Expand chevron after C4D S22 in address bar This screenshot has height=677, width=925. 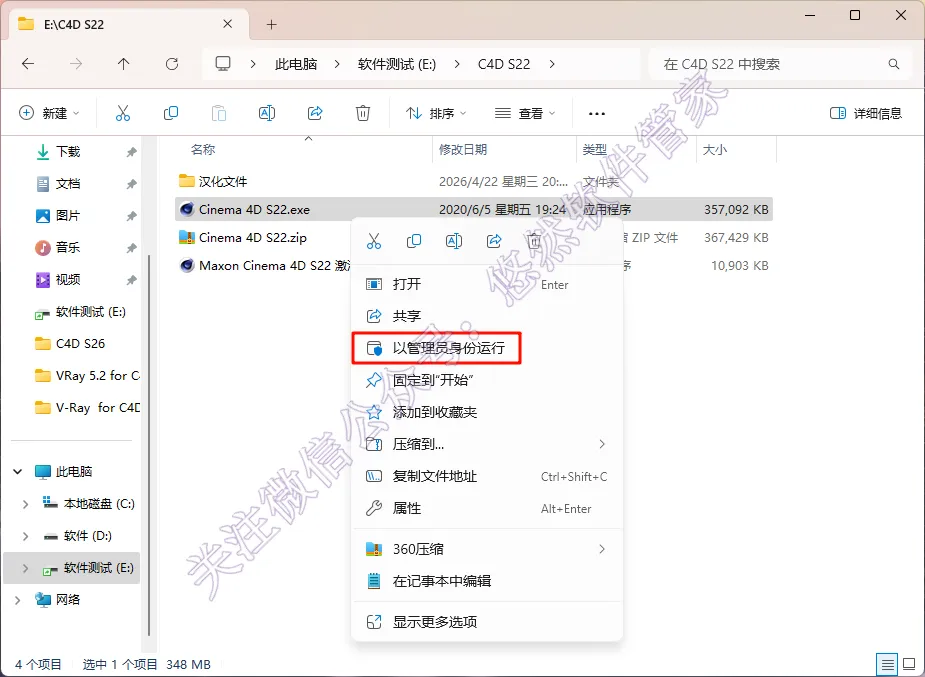[552, 64]
